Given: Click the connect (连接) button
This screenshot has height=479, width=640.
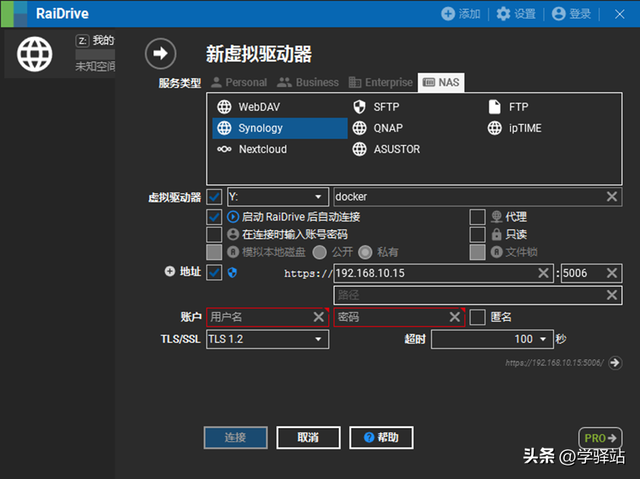Looking at the screenshot, I should pos(236,437).
